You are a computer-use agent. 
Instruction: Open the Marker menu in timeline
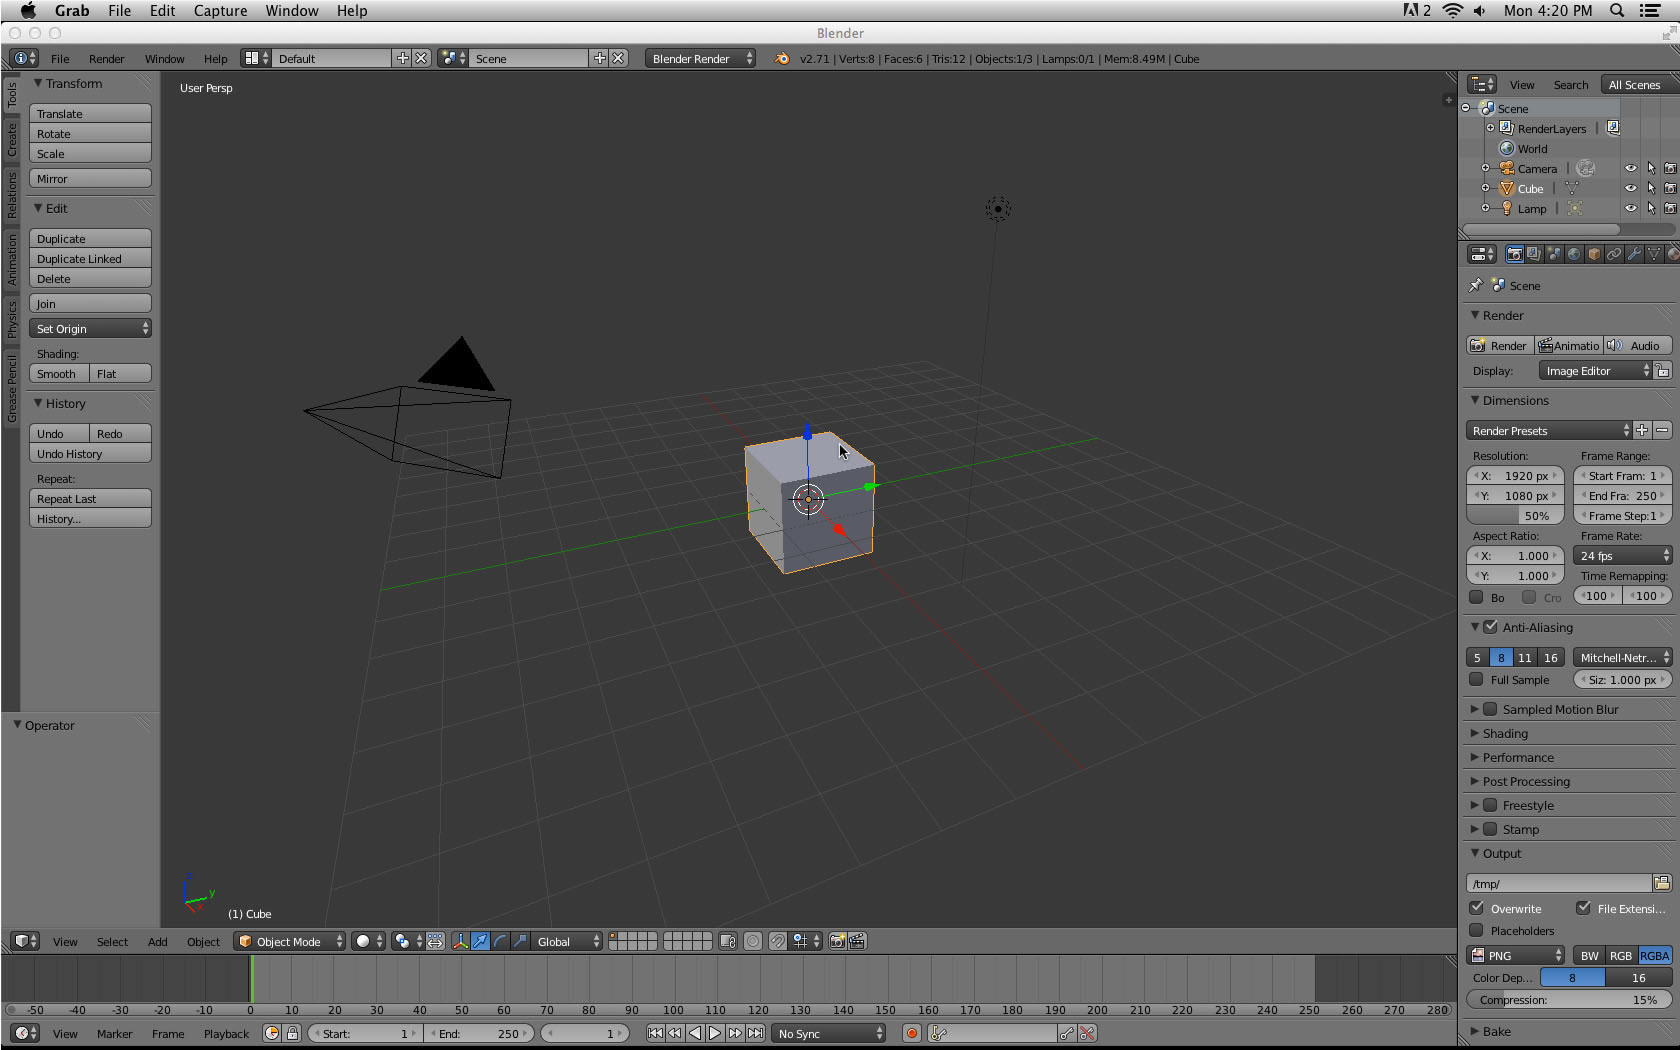[x=114, y=1034]
